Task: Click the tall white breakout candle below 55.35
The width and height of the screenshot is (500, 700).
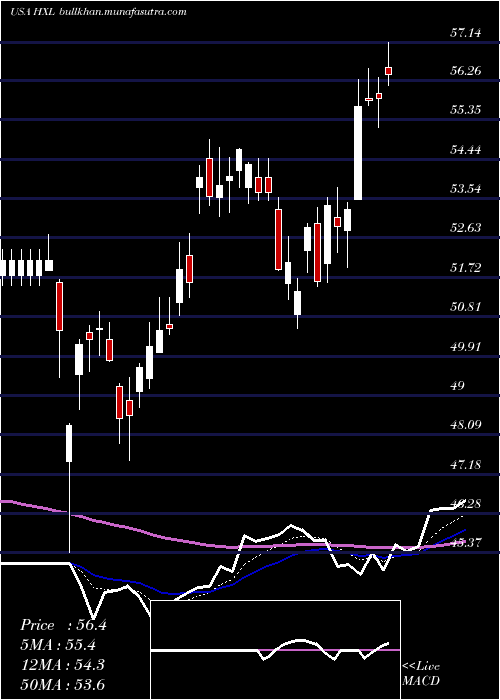Action: pos(358,153)
